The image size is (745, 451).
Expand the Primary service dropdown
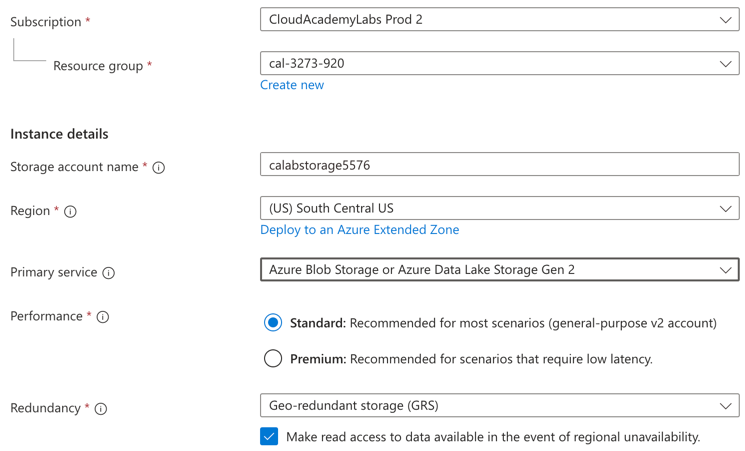point(498,270)
